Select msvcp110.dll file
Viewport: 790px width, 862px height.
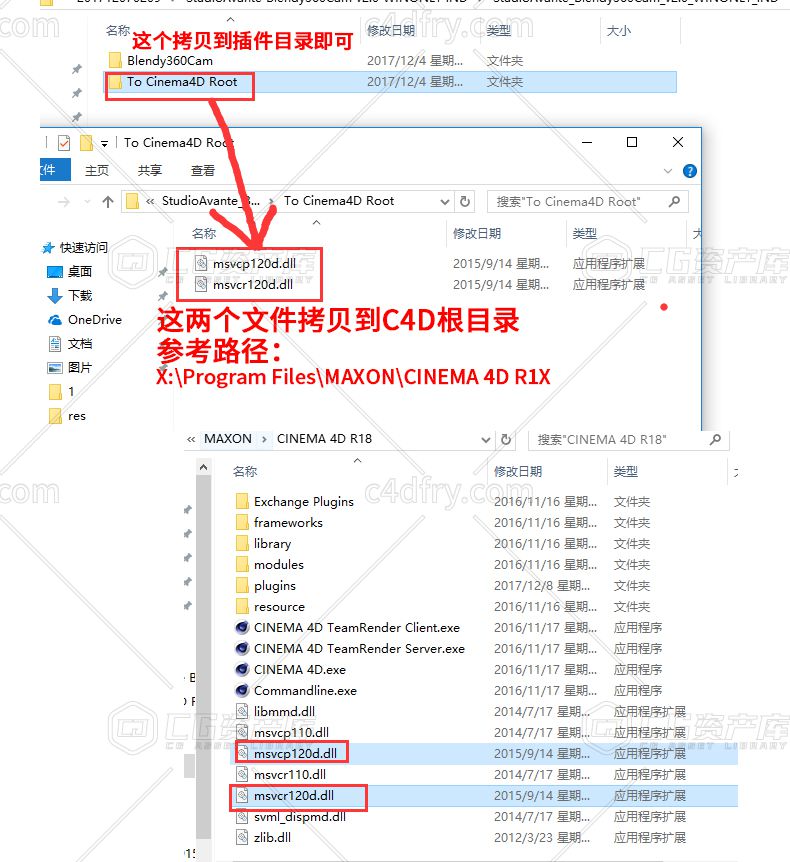coord(283,732)
